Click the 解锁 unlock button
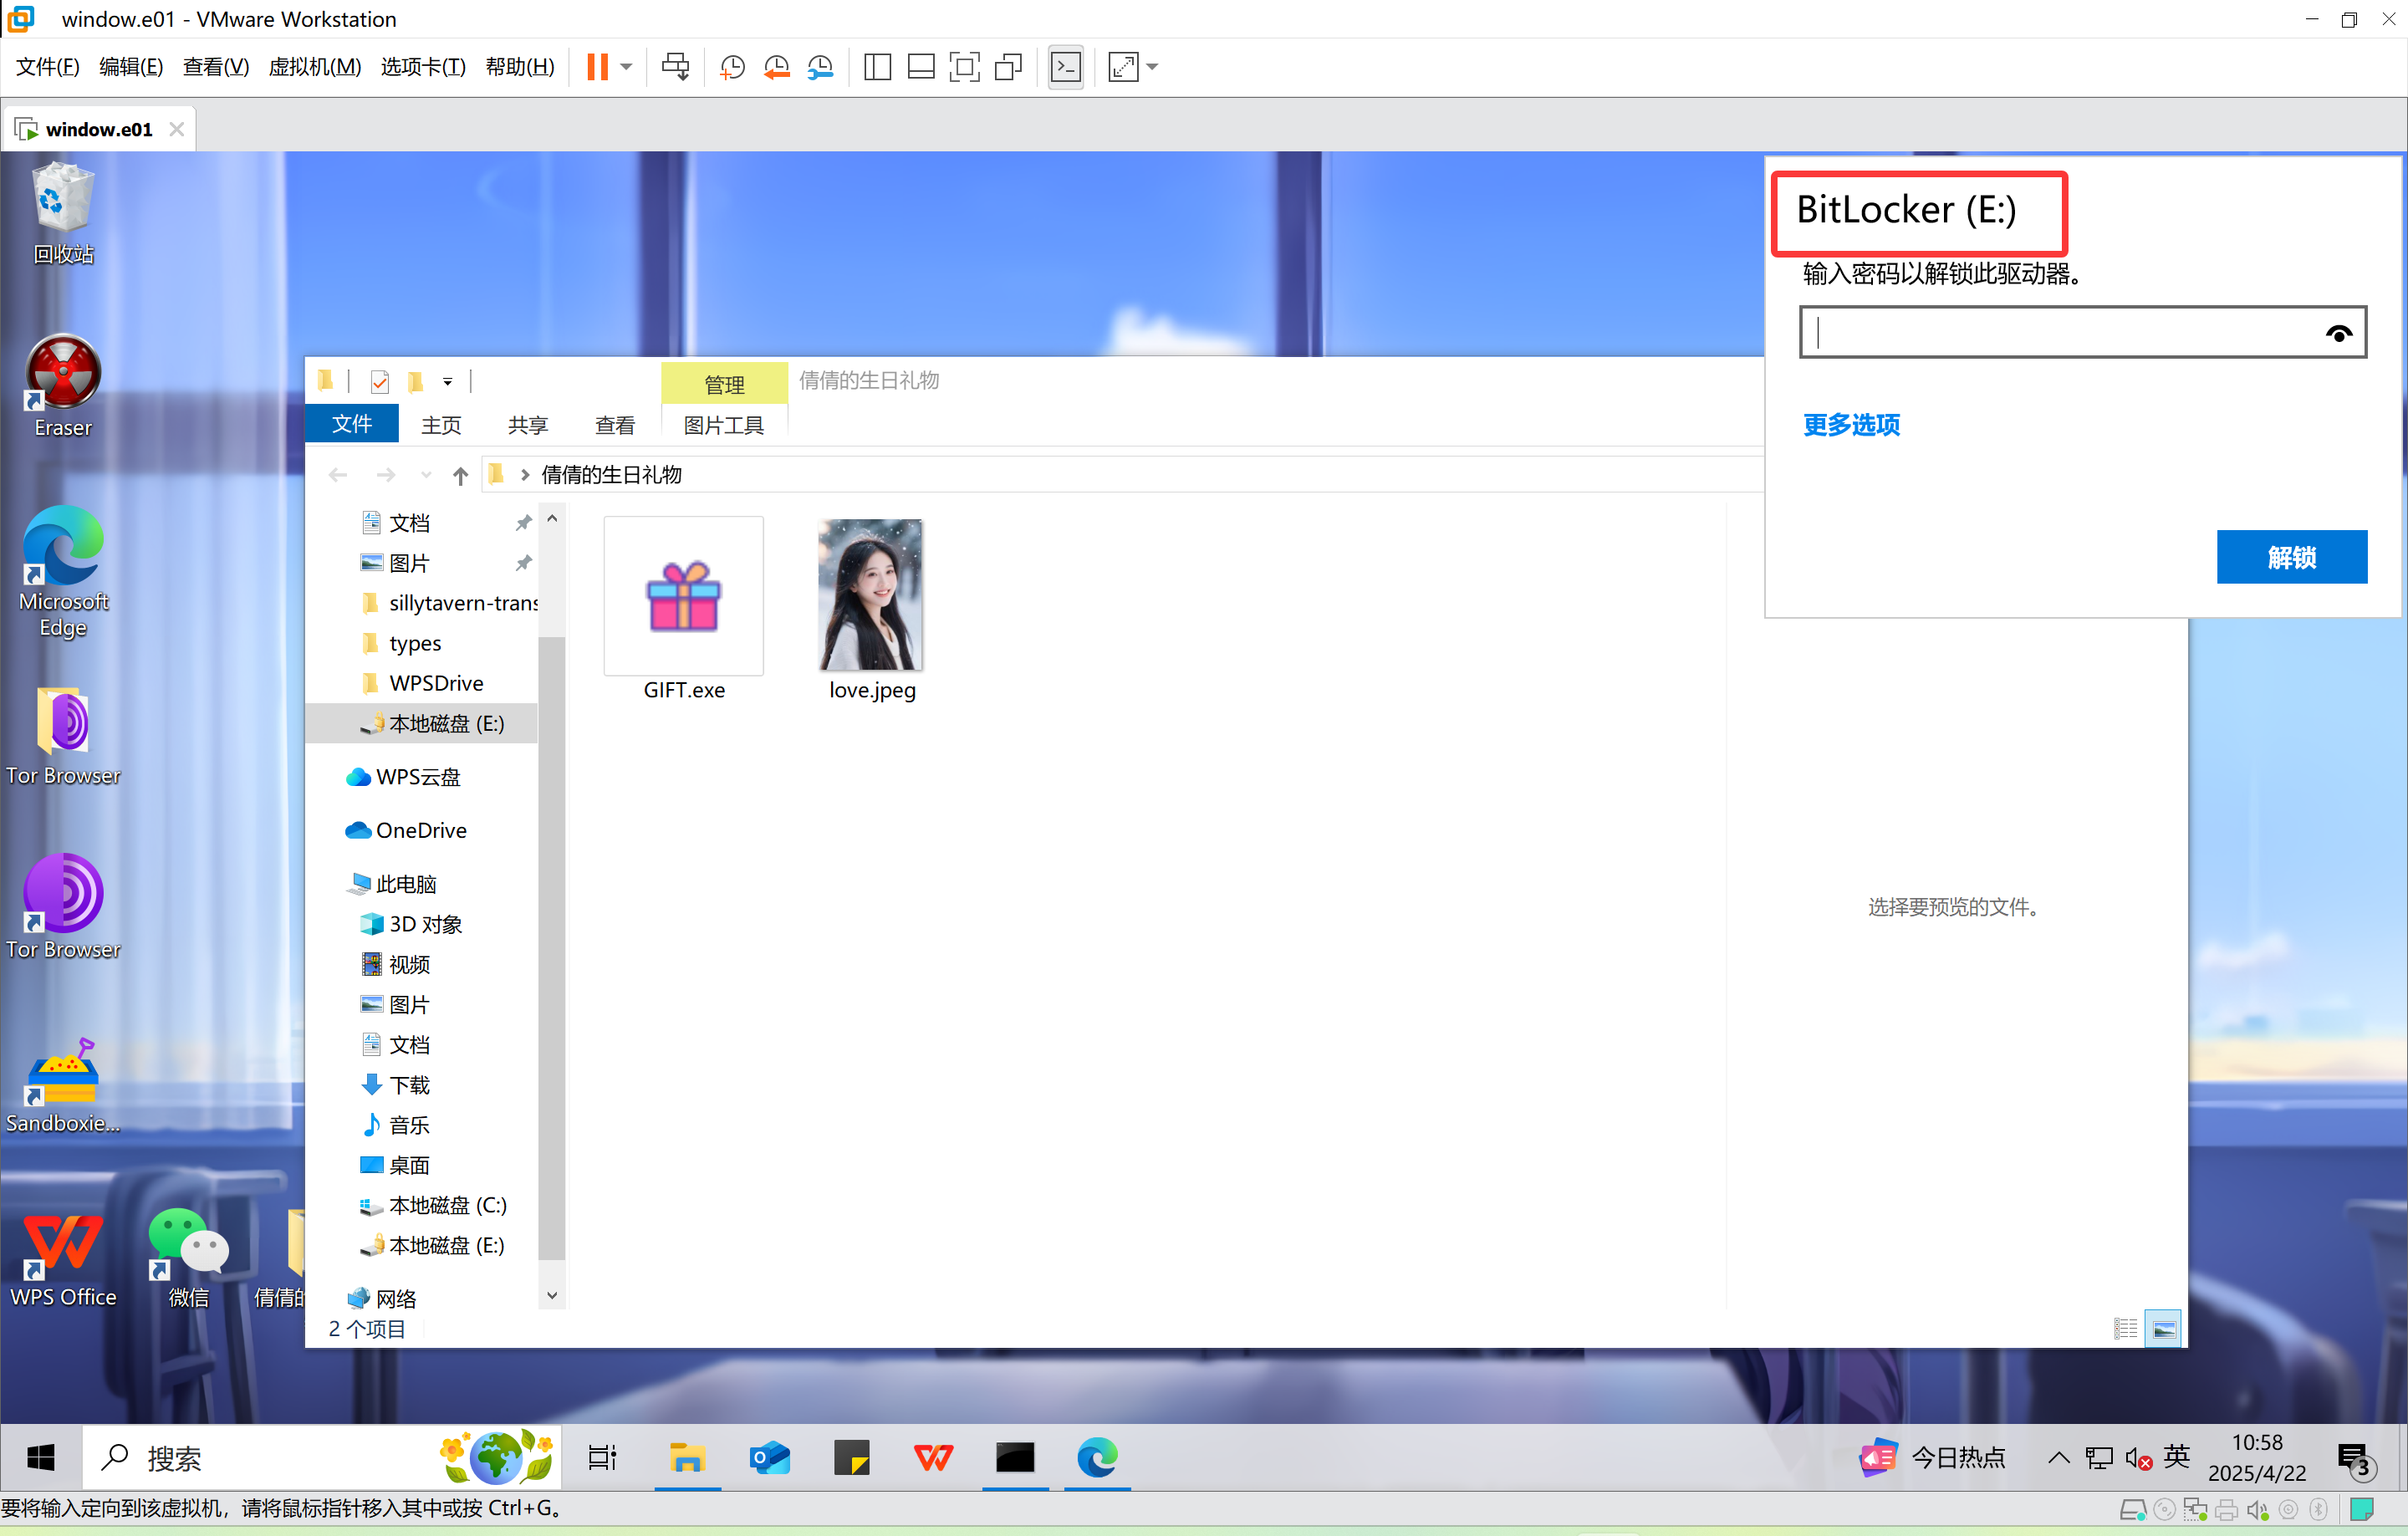Screen dimensions: 2408x1536 pyautogui.click(x=2291, y=557)
